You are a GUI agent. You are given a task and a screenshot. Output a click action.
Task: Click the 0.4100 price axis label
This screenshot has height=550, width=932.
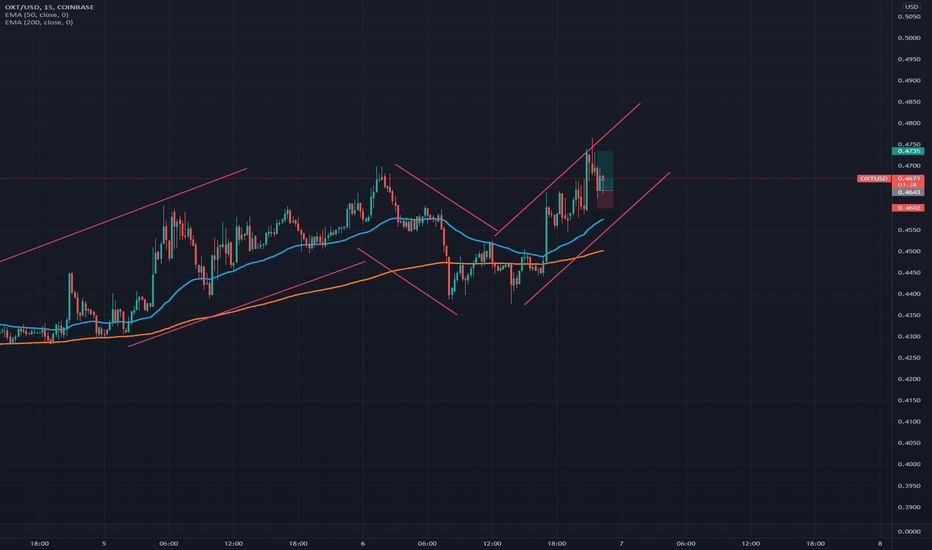coord(909,422)
